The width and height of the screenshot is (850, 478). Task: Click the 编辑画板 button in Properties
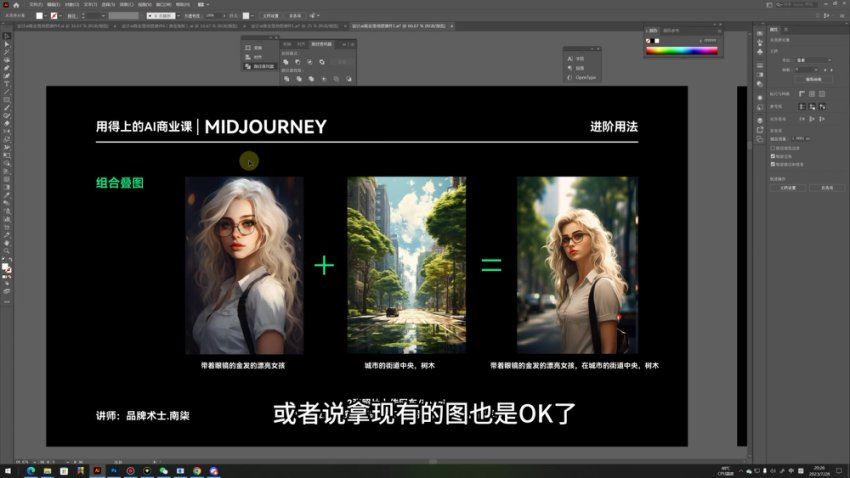[813, 79]
